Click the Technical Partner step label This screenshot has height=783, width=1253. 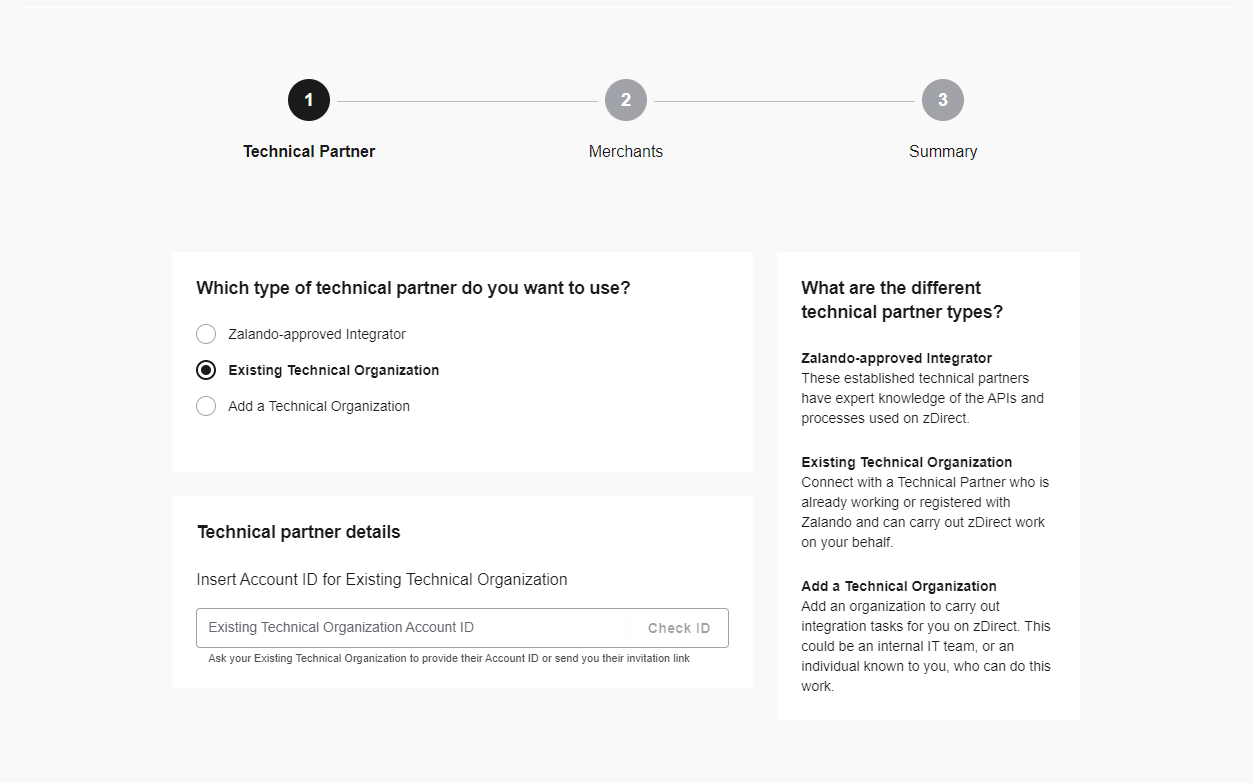(308, 151)
